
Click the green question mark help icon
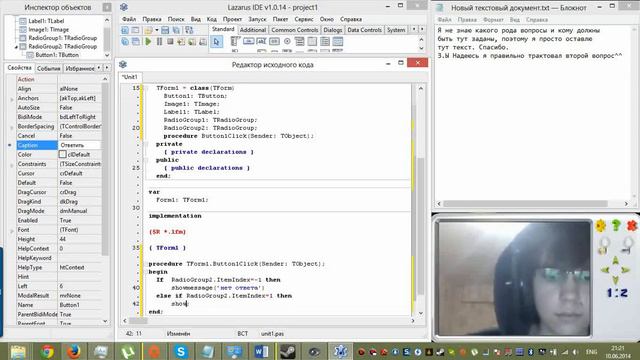(616, 226)
